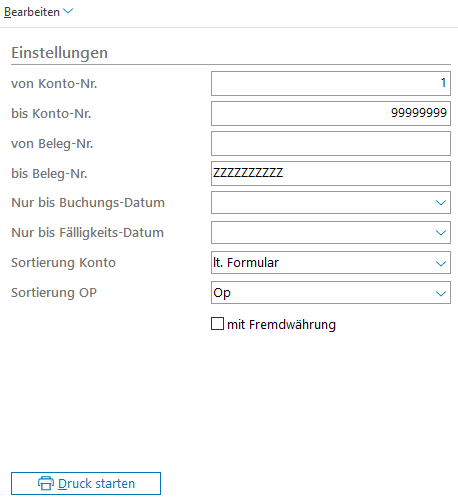Open the Nur bis Fälligkeits-Datum dropdown arrow
This screenshot has height=501, width=458.
click(441, 233)
